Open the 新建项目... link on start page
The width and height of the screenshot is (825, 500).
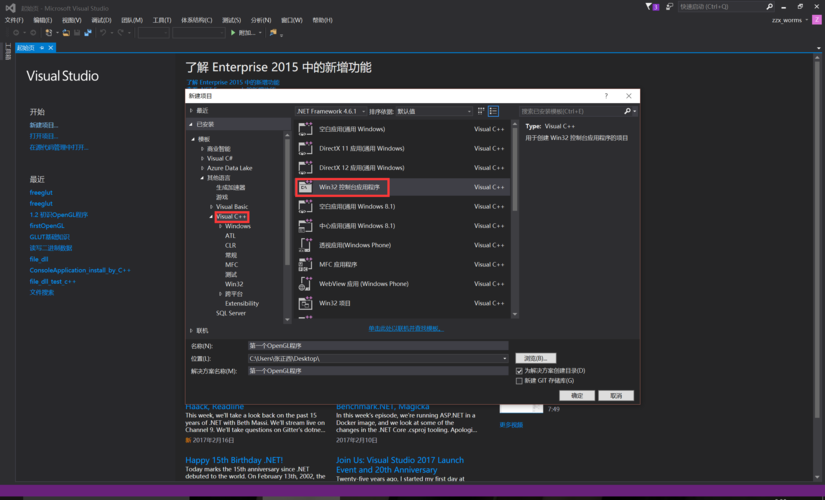(44, 125)
